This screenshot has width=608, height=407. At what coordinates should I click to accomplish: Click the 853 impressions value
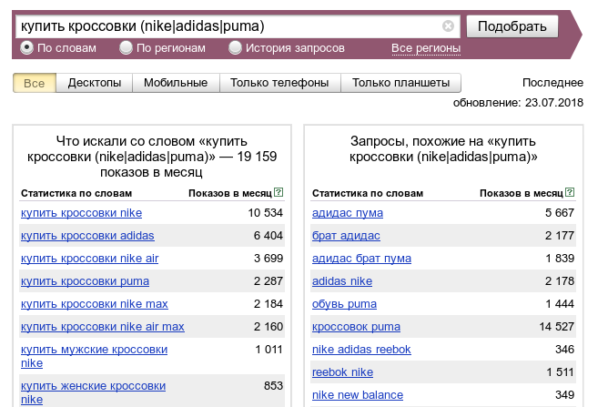pyautogui.click(x=273, y=386)
